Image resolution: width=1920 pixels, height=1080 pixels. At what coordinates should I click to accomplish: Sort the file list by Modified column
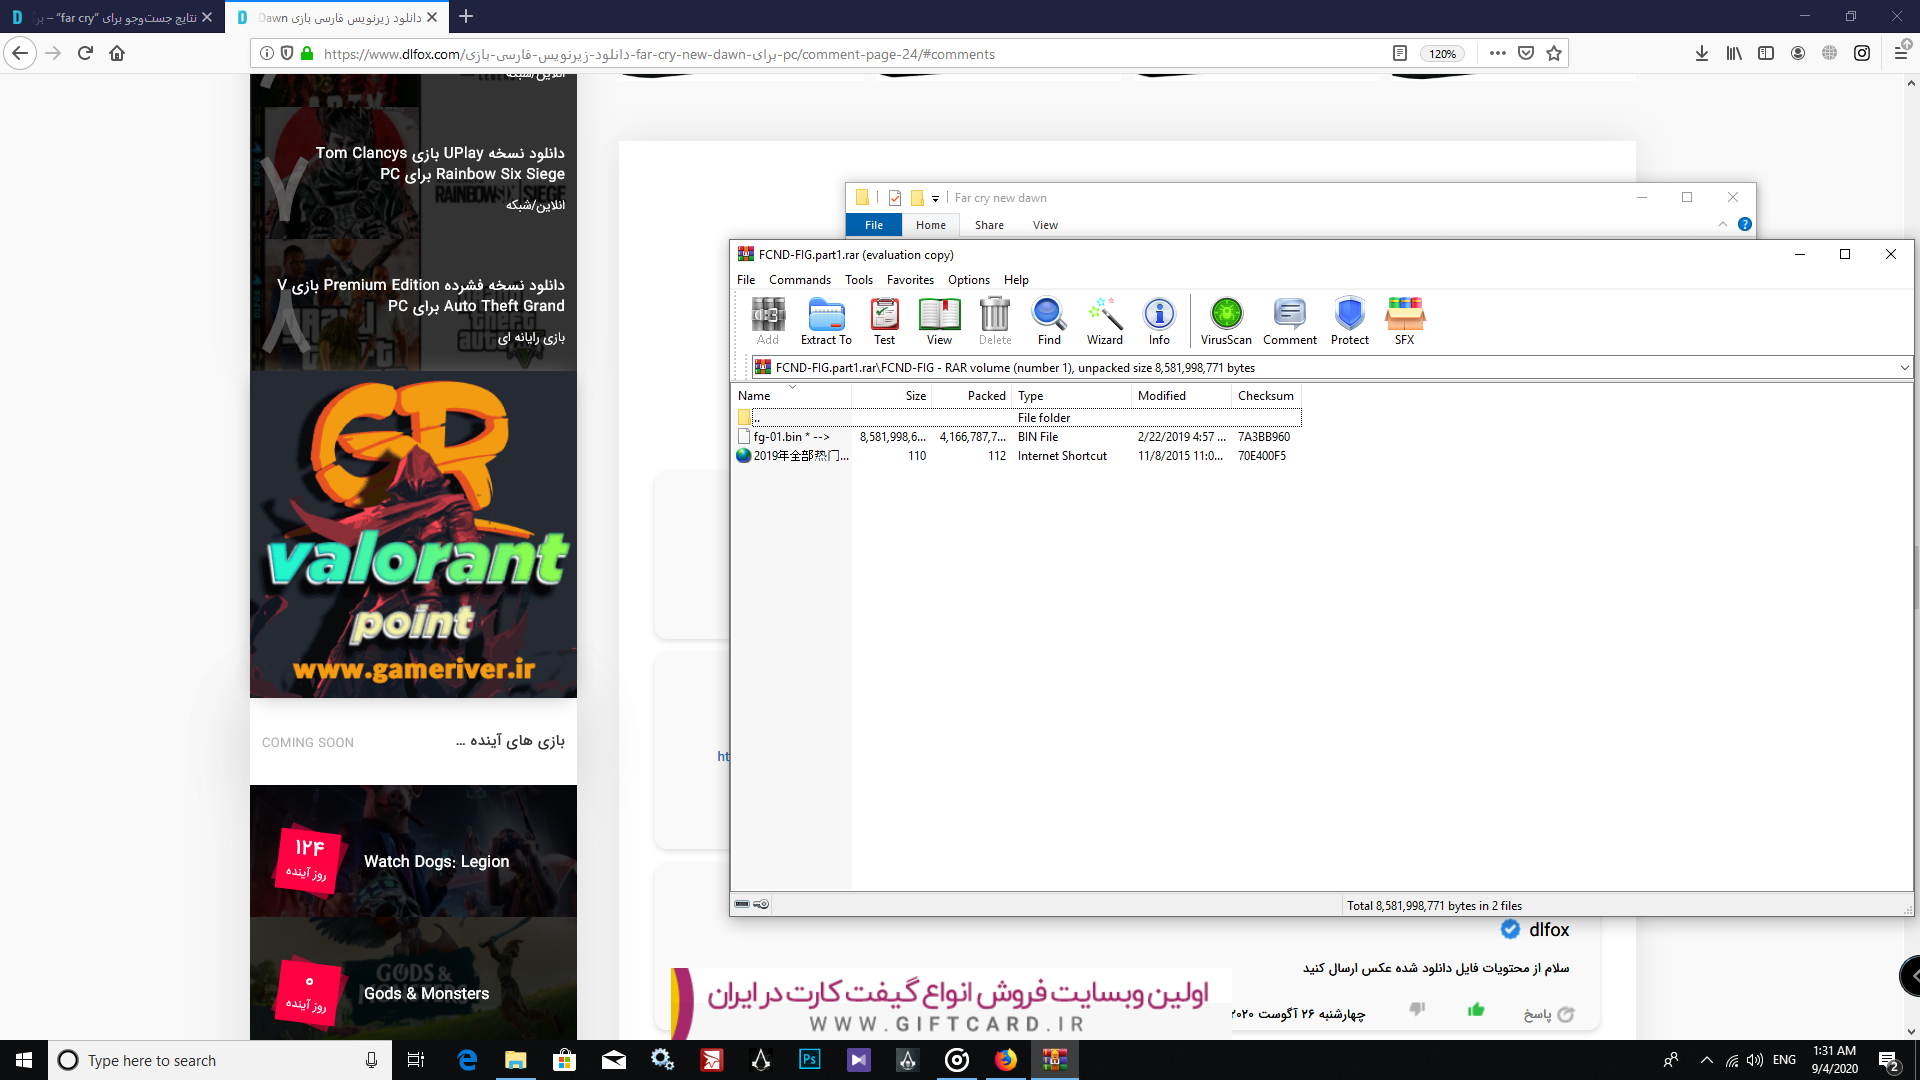pyautogui.click(x=1162, y=396)
